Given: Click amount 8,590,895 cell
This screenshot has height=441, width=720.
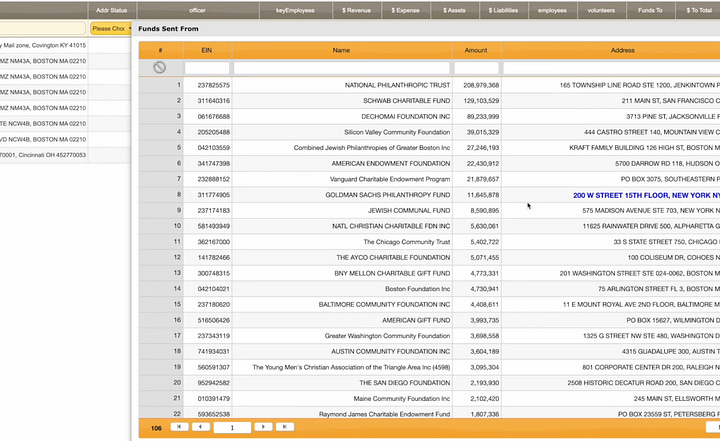Looking at the screenshot, I should point(477,210).
